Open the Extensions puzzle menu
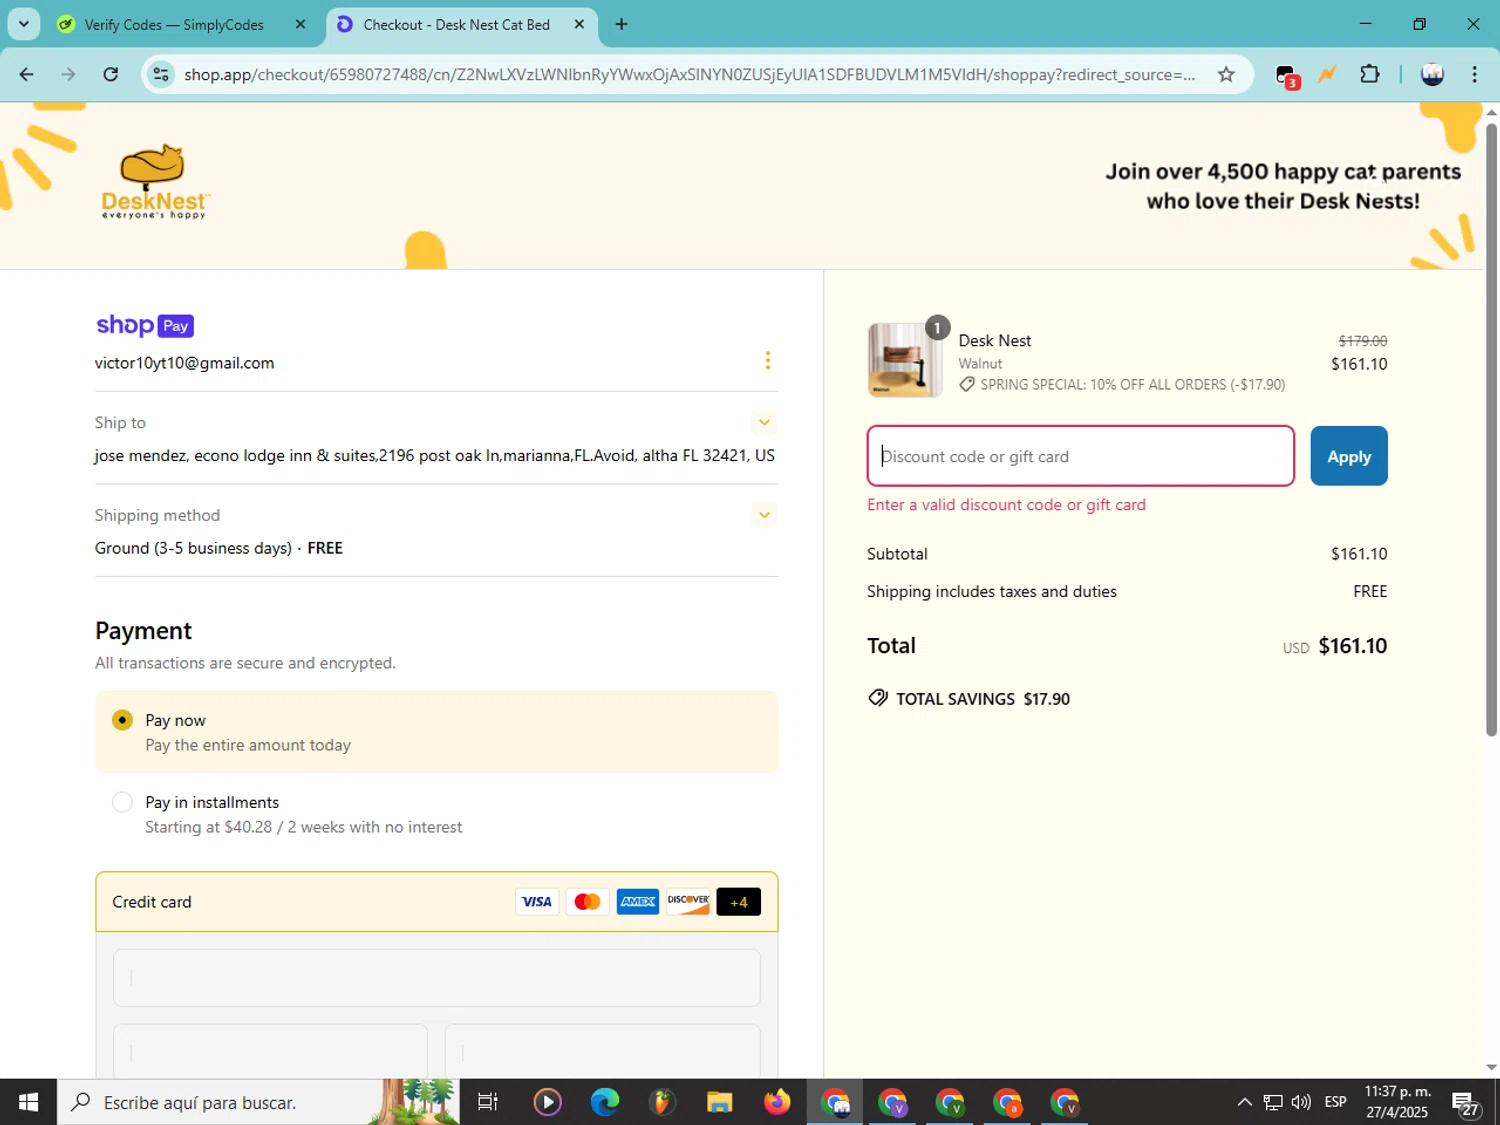 pyautogui.click(x=1370, y=74)
